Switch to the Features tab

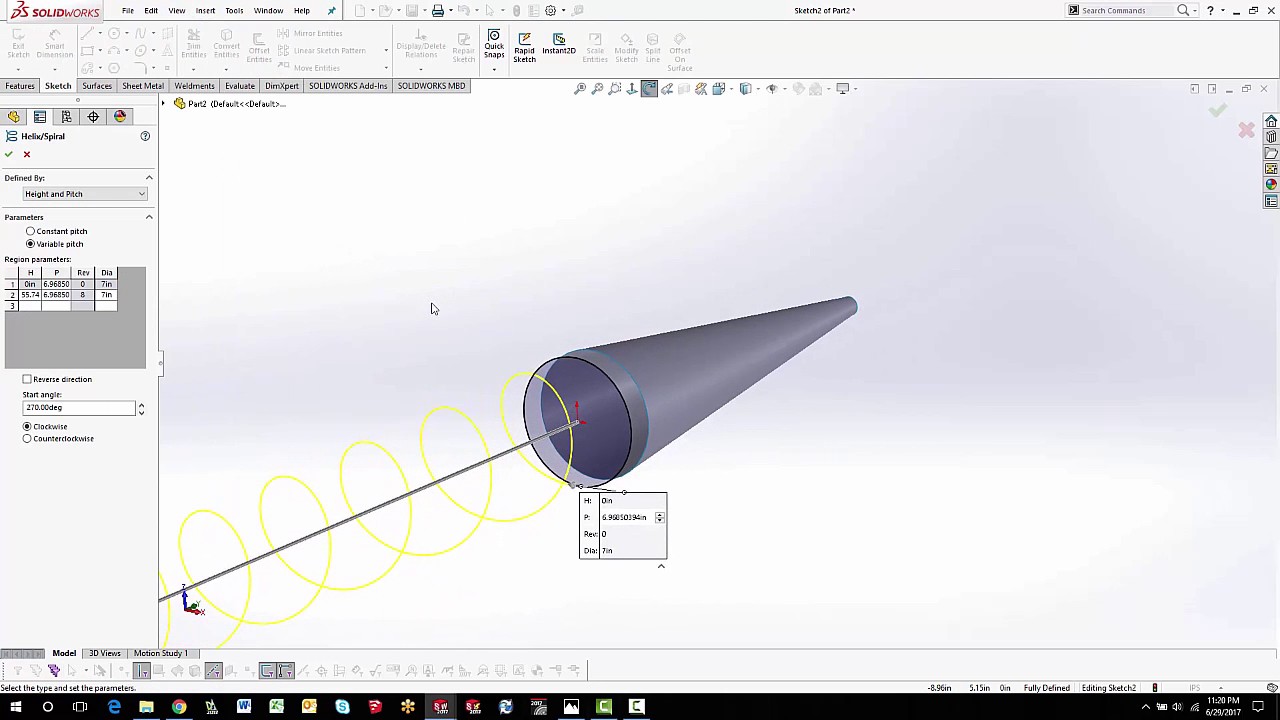click(20, 86)
